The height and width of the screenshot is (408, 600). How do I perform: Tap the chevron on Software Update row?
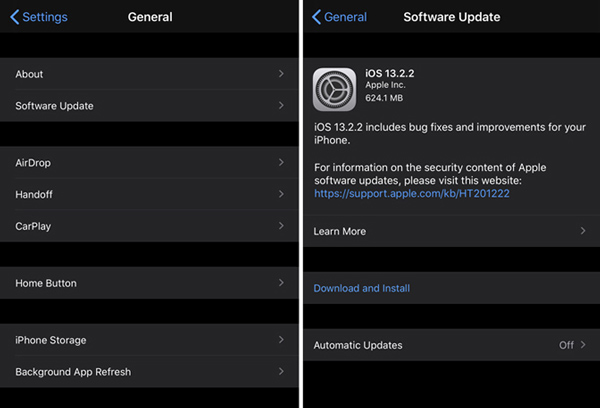pyautogui.click(x=281, y=105)
